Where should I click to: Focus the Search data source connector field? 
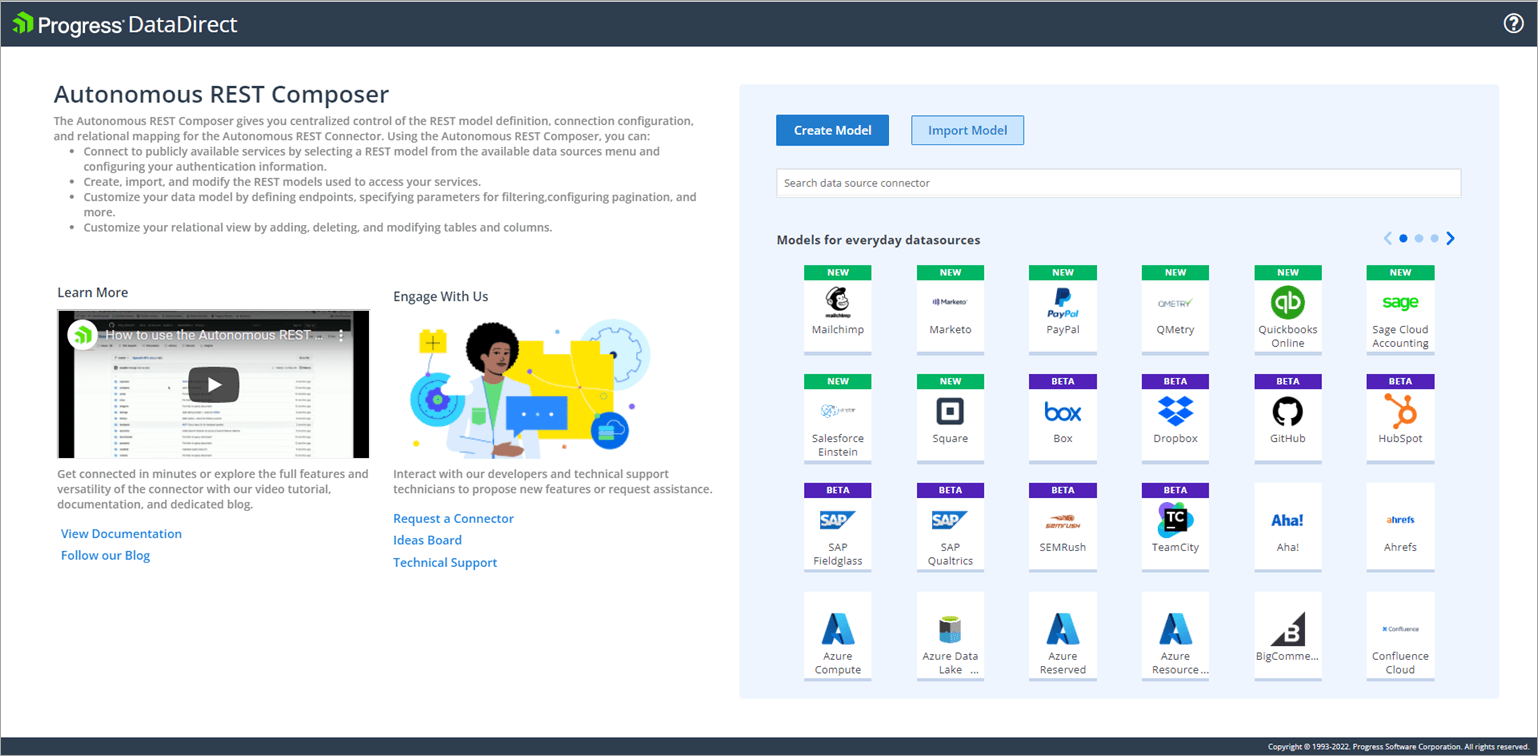[1118, 183]
